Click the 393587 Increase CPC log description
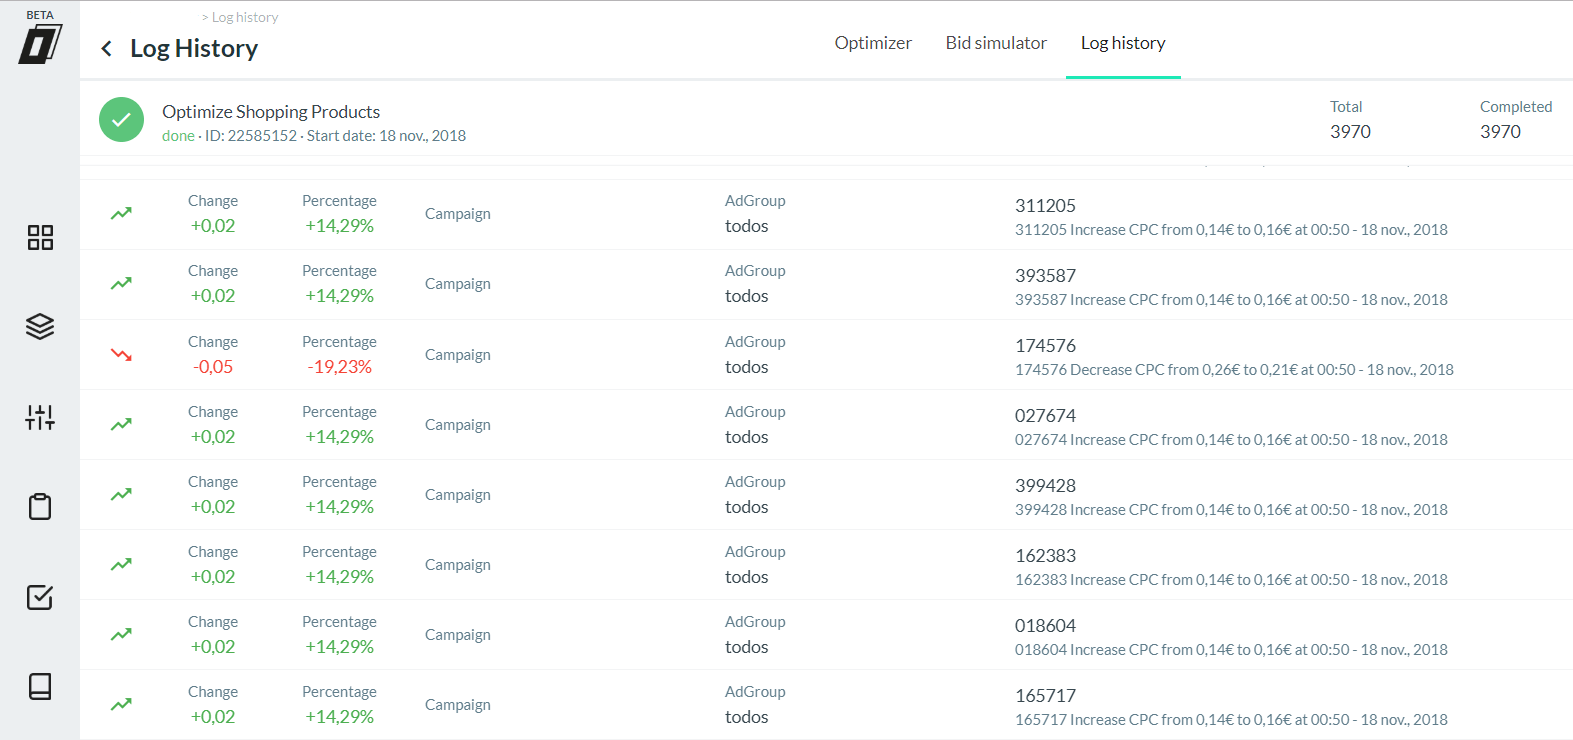 click(x=1231, y=300)
